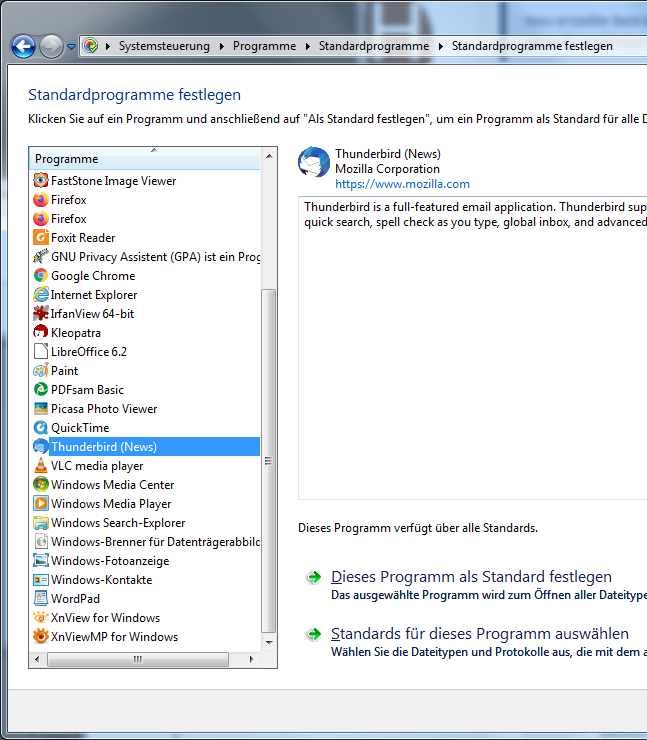Open the https://www.mozilla.com link
The image size is (647, 740).
402,184
